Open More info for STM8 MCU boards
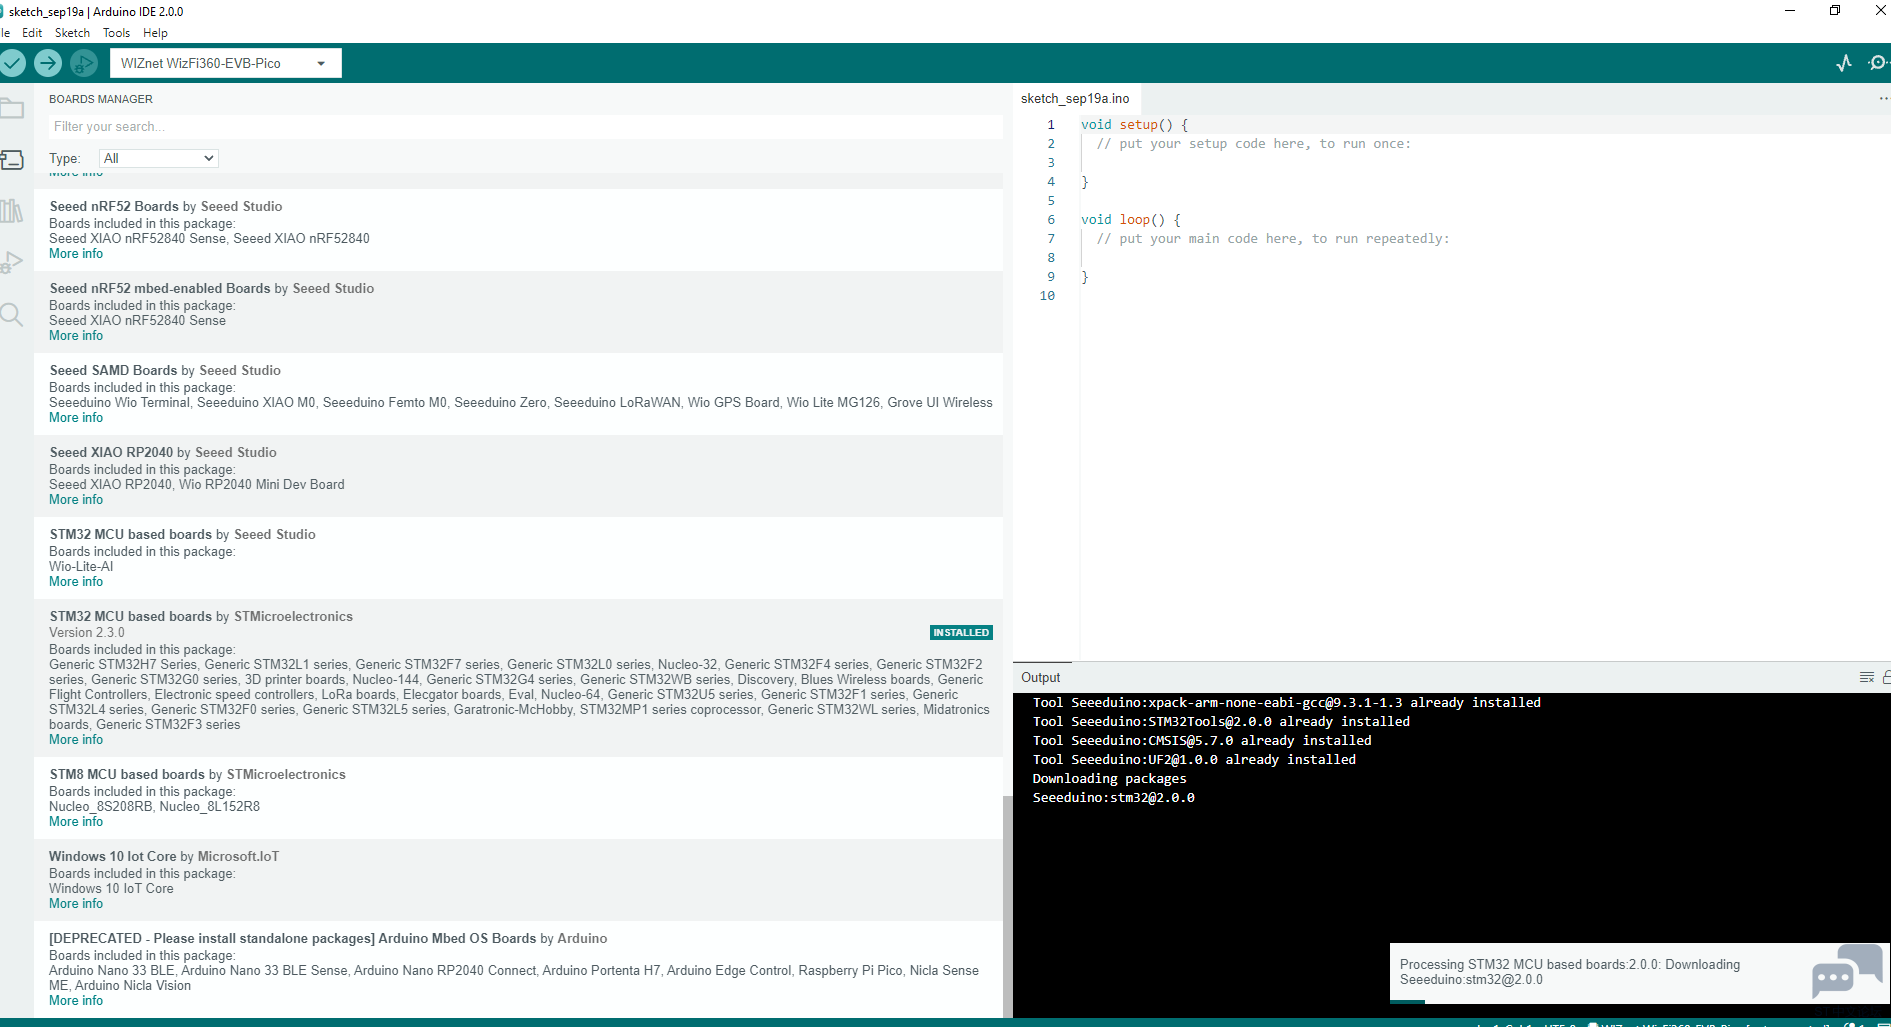Screen dimensions: 1891x1027 pos(76,822)
